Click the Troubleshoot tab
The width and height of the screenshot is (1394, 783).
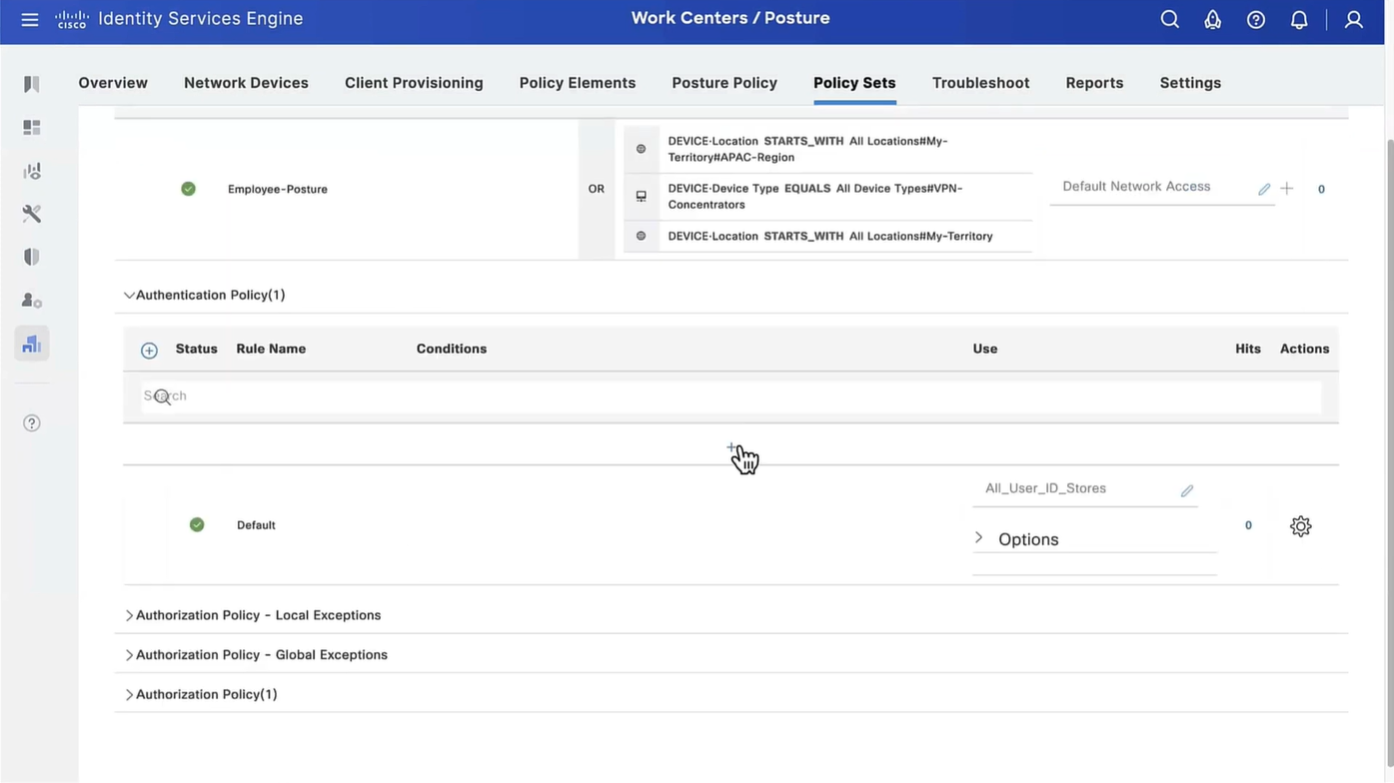tap(980, 83)
